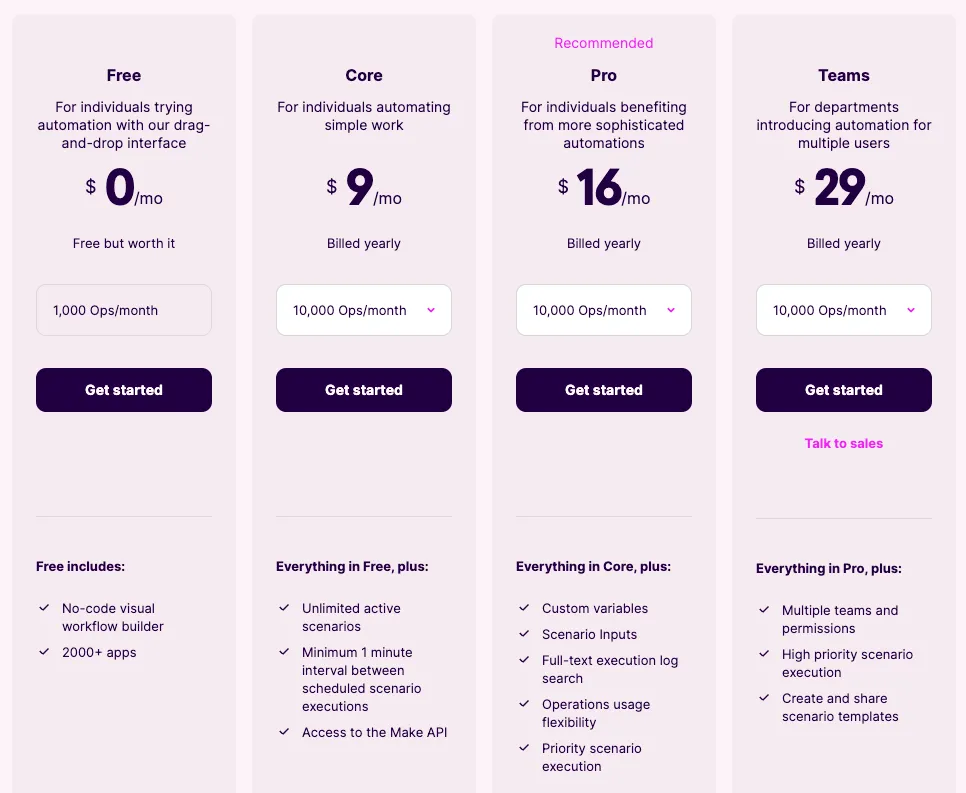Click checkmark icon next to 2000+ apps

[44, 652]
